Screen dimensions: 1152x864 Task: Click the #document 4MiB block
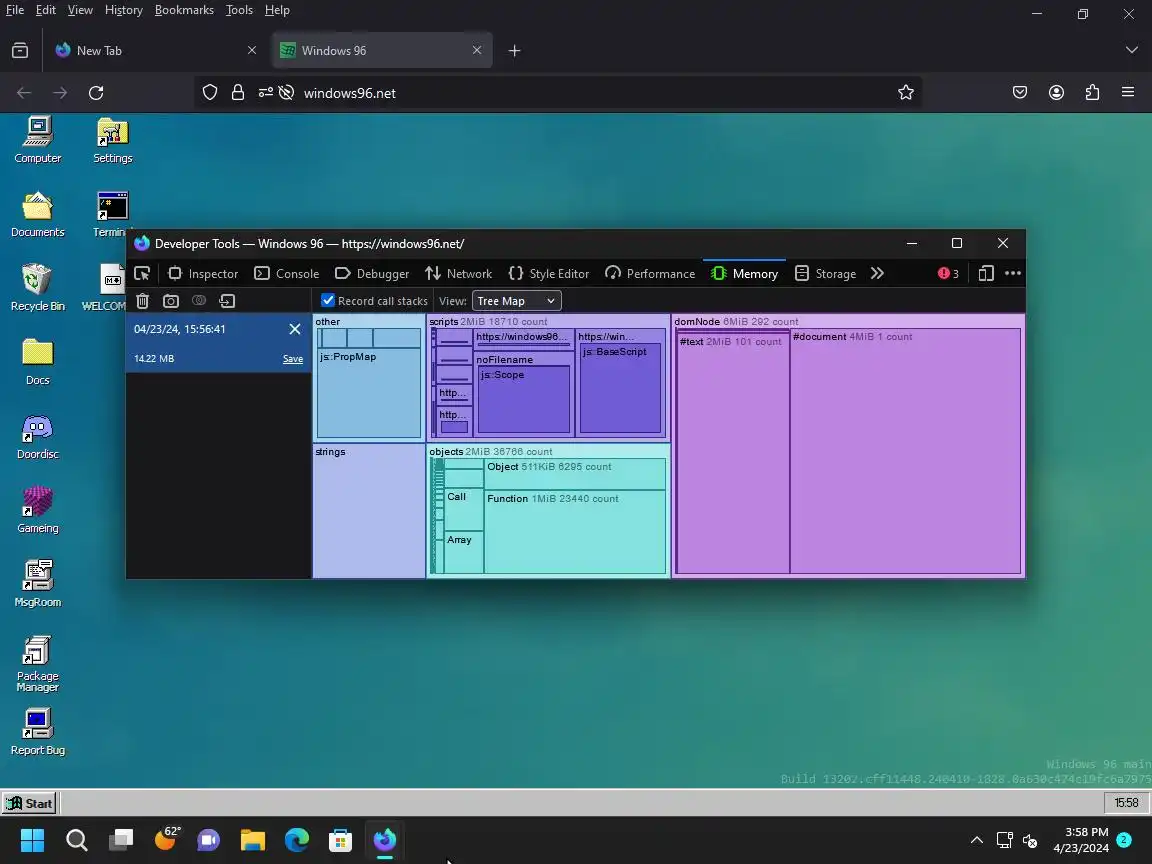click(x=905, y=451)
